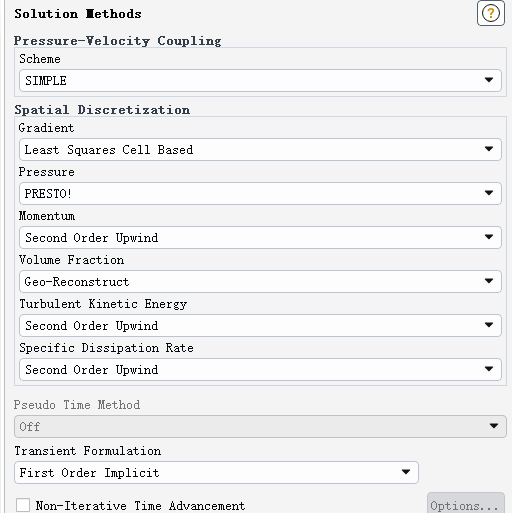This screenshot has height=513, width=512.
Task: Click the Specific Dissipation Rate dropdown arrow
Action: tap(489, 369)
